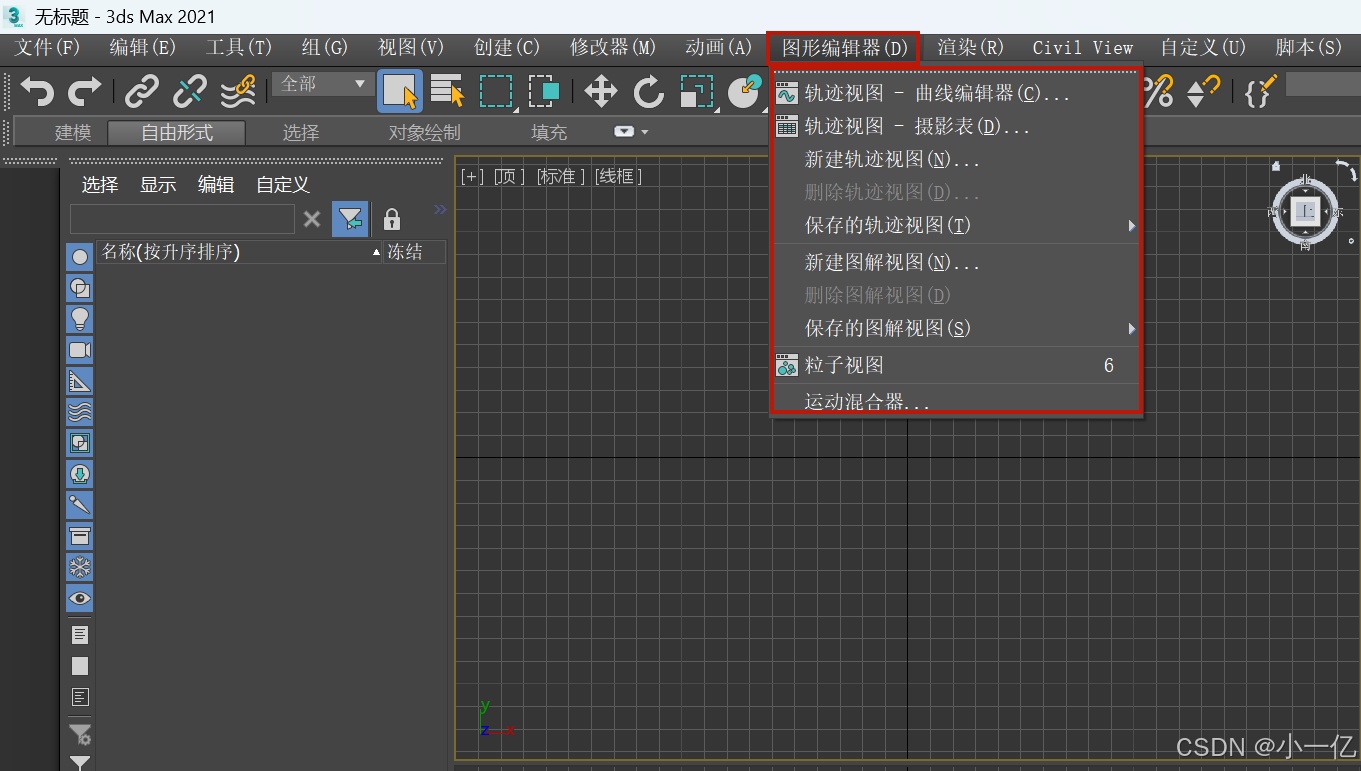Viewport: 1361px width, 771px height.
Task: Close the 图形编辑器(D) menu header
Action: [x=844, y=47]
